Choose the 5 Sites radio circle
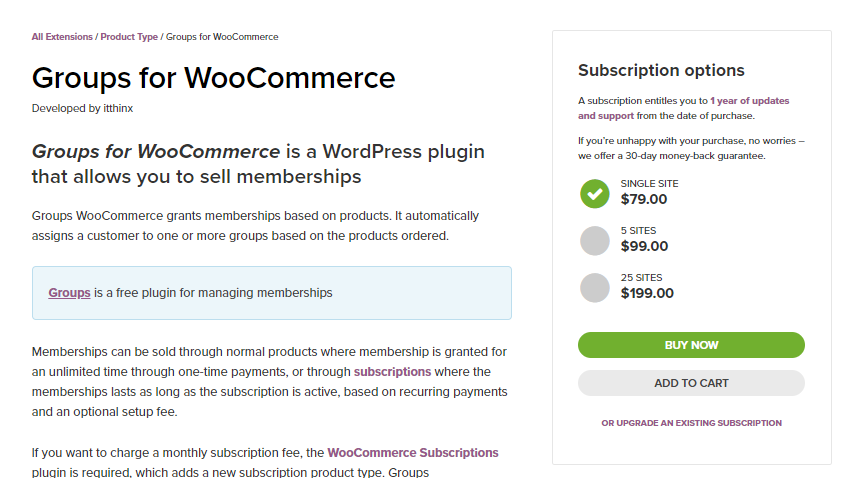 [x=594, y=240]
